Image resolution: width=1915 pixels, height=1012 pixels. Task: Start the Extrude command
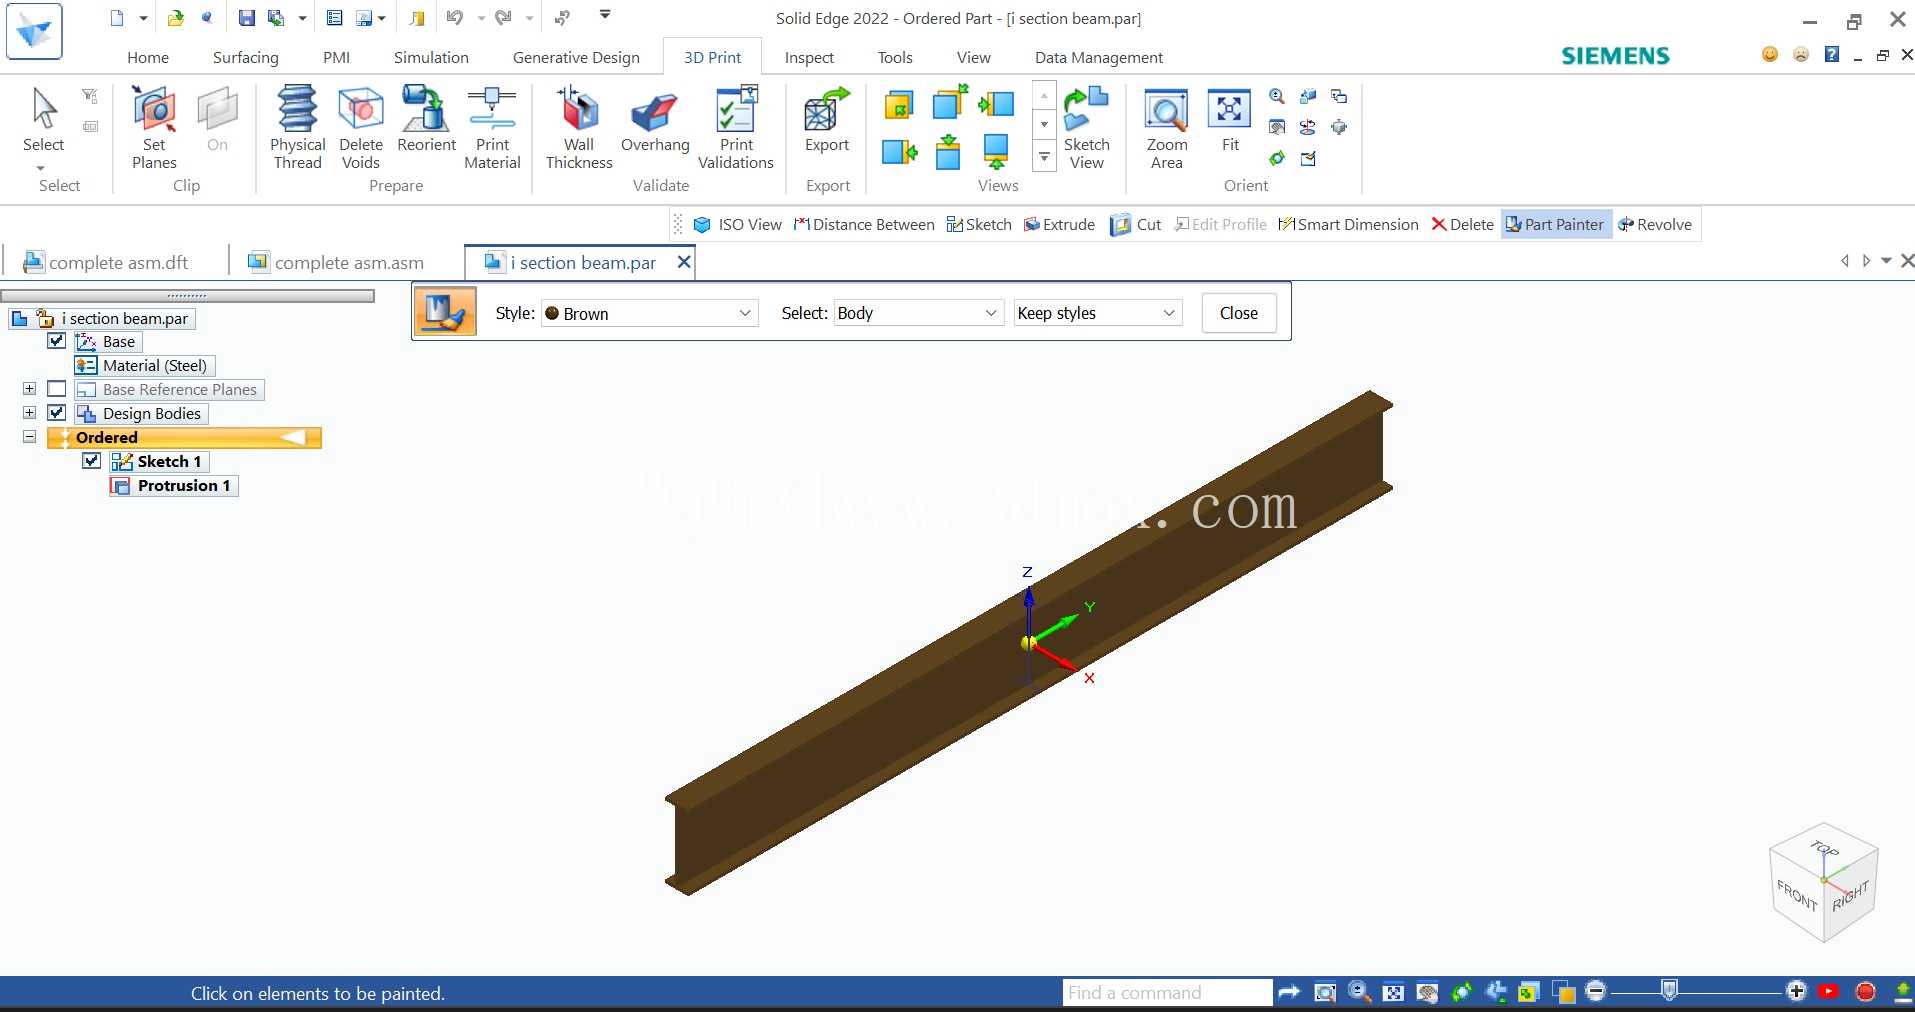click(x=1059, y=225)
